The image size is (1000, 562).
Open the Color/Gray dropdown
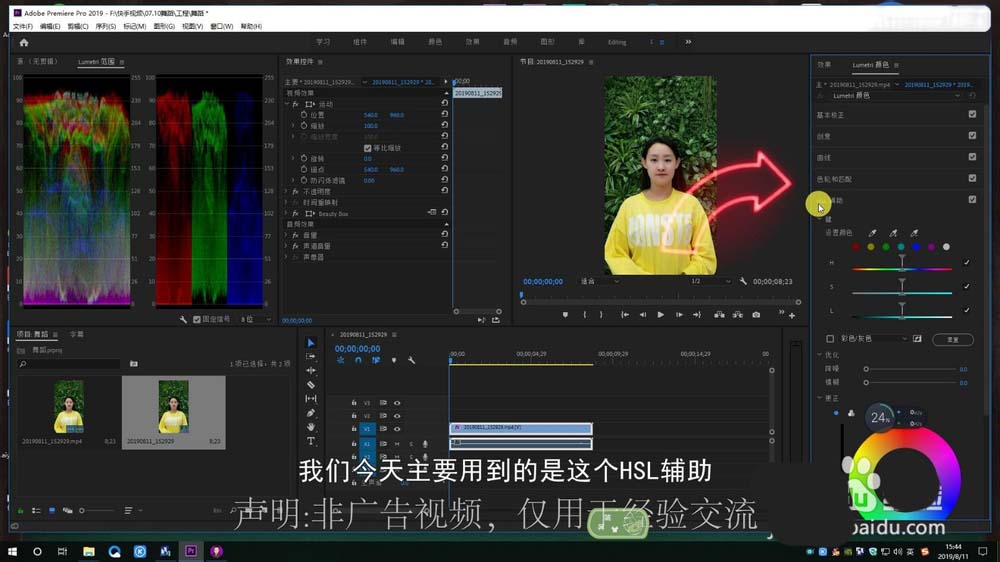point(873,339)
